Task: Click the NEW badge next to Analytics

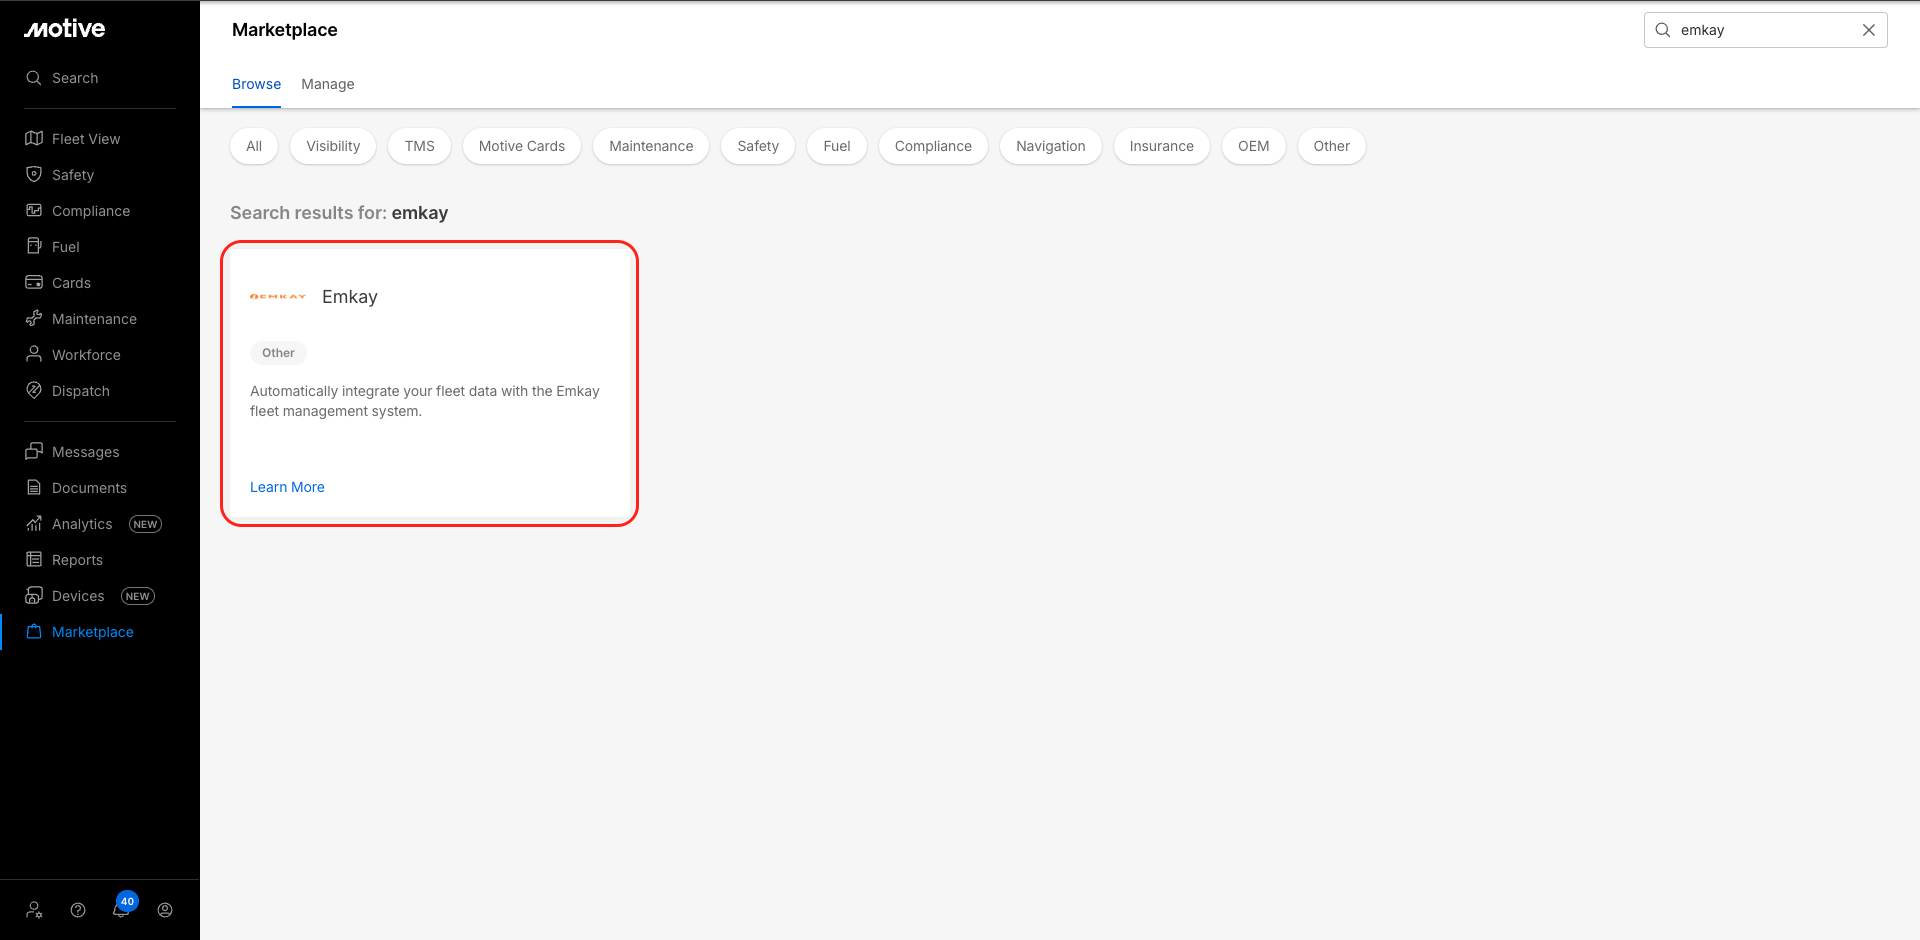Action: pos(145,524)
